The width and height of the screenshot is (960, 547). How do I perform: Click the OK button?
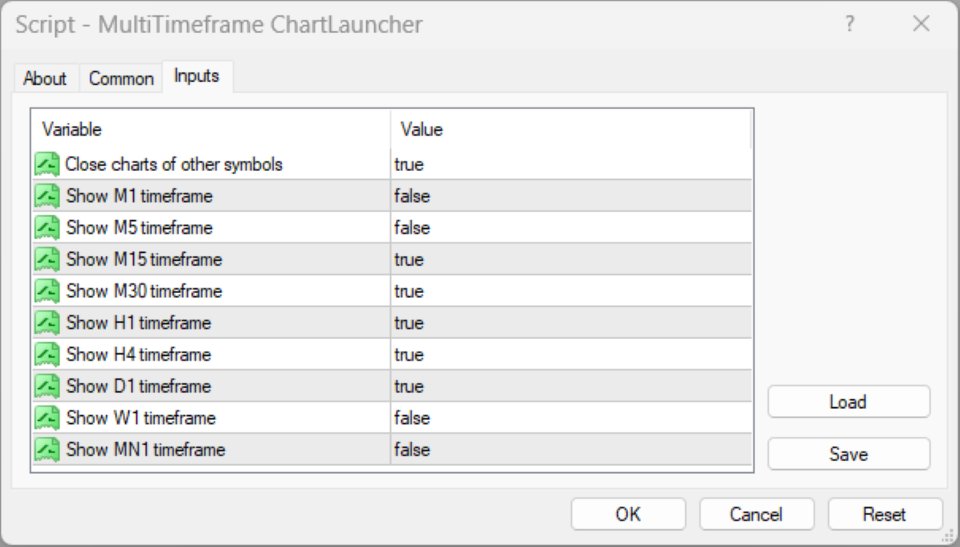pyautogui.click(x=628, y=514)
